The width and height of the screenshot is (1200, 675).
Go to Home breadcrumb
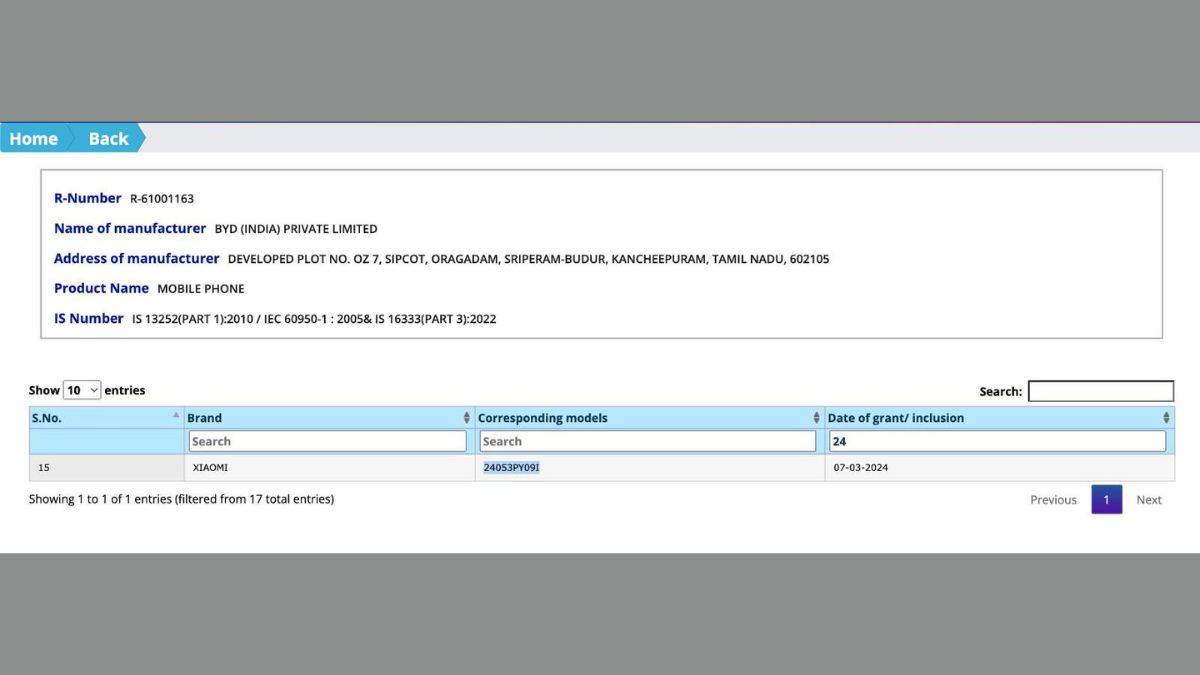[33, 138]
